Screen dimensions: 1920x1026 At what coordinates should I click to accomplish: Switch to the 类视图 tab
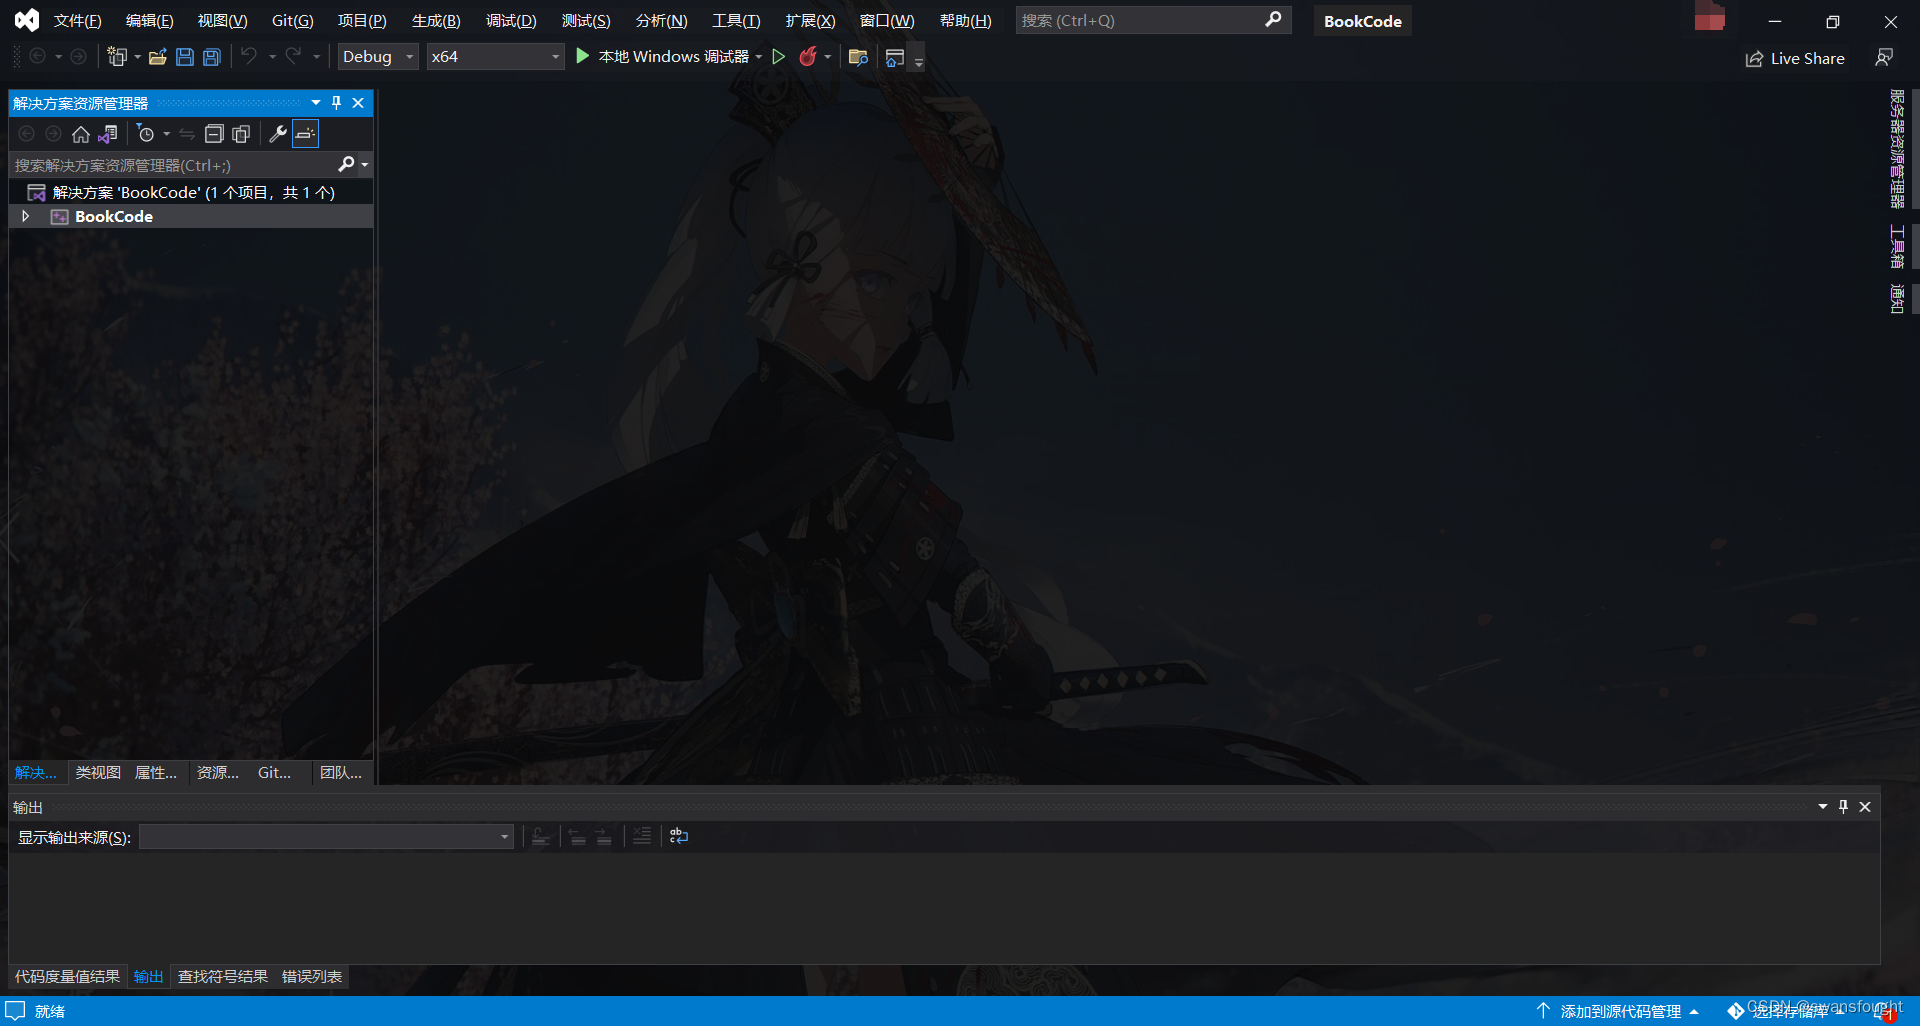(98, 772)
